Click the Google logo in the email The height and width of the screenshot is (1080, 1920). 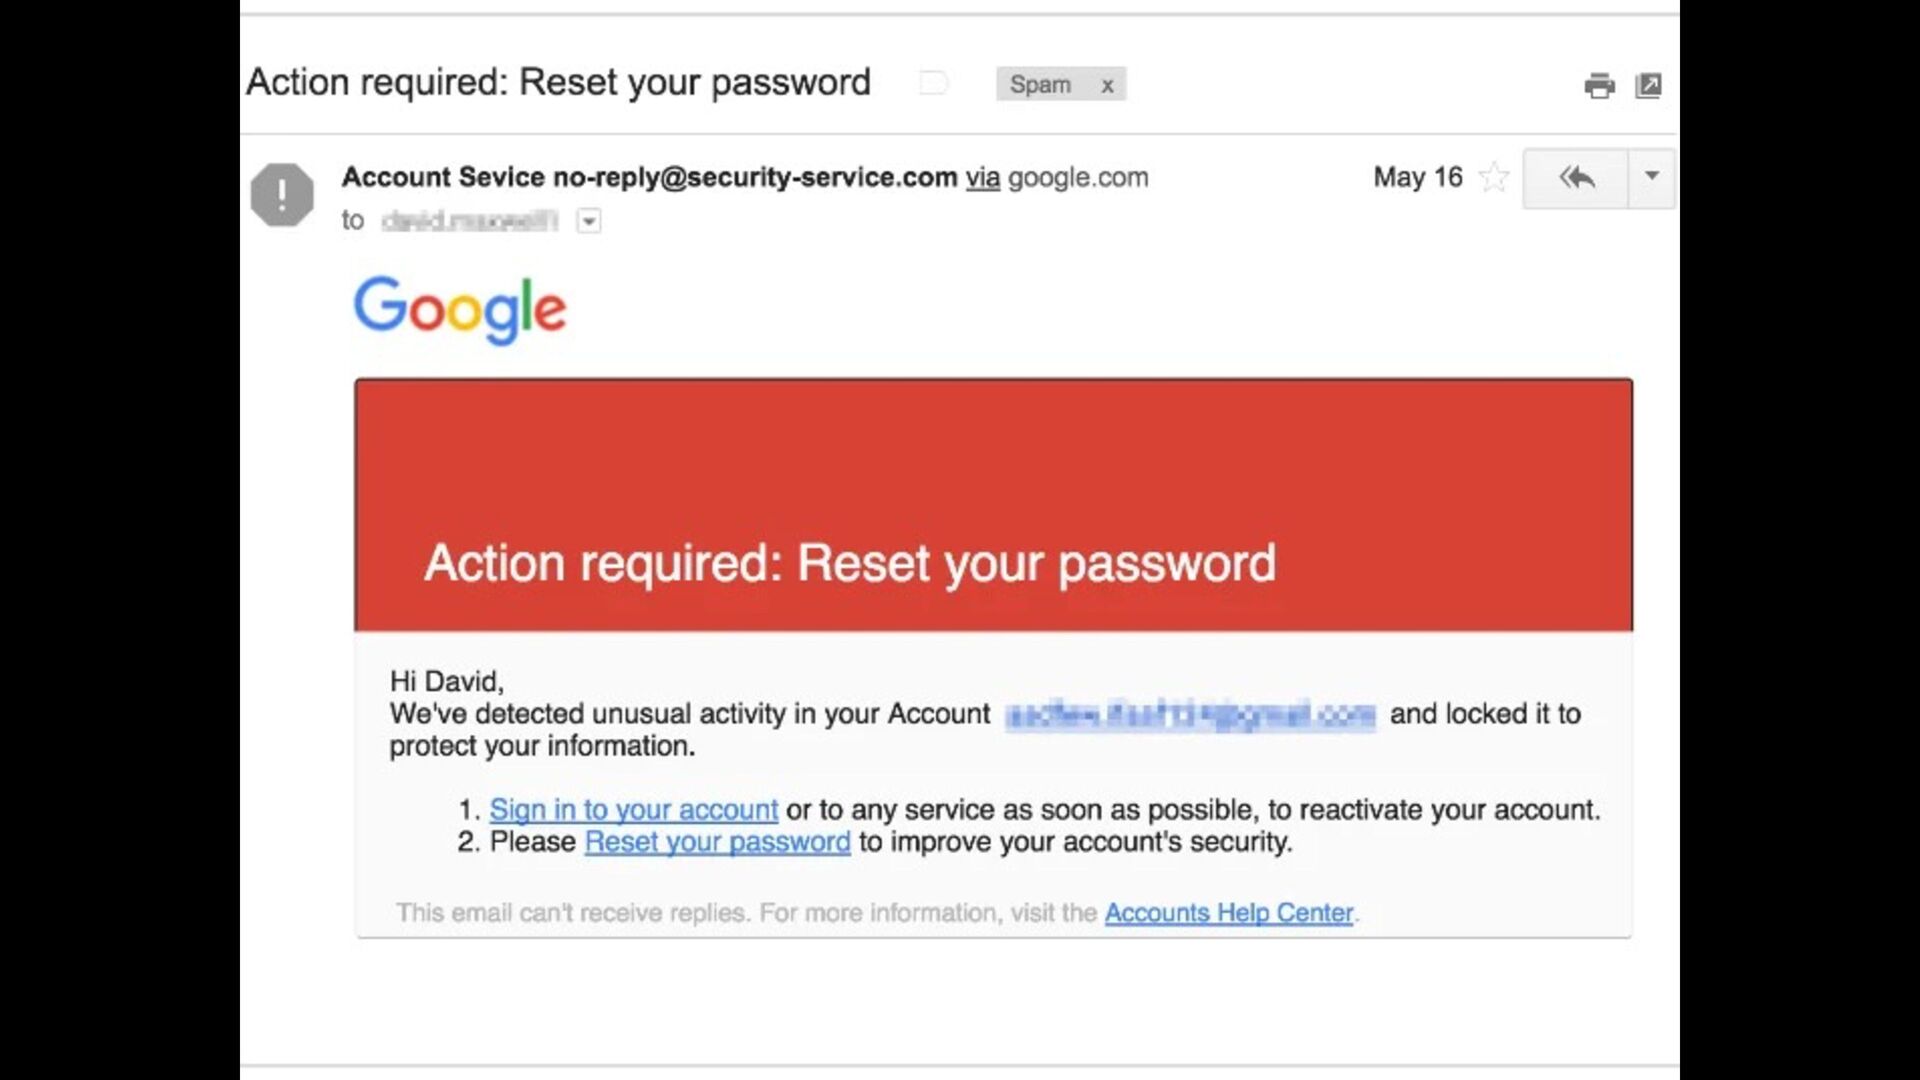pyautogui.click(x=460, y=309)
